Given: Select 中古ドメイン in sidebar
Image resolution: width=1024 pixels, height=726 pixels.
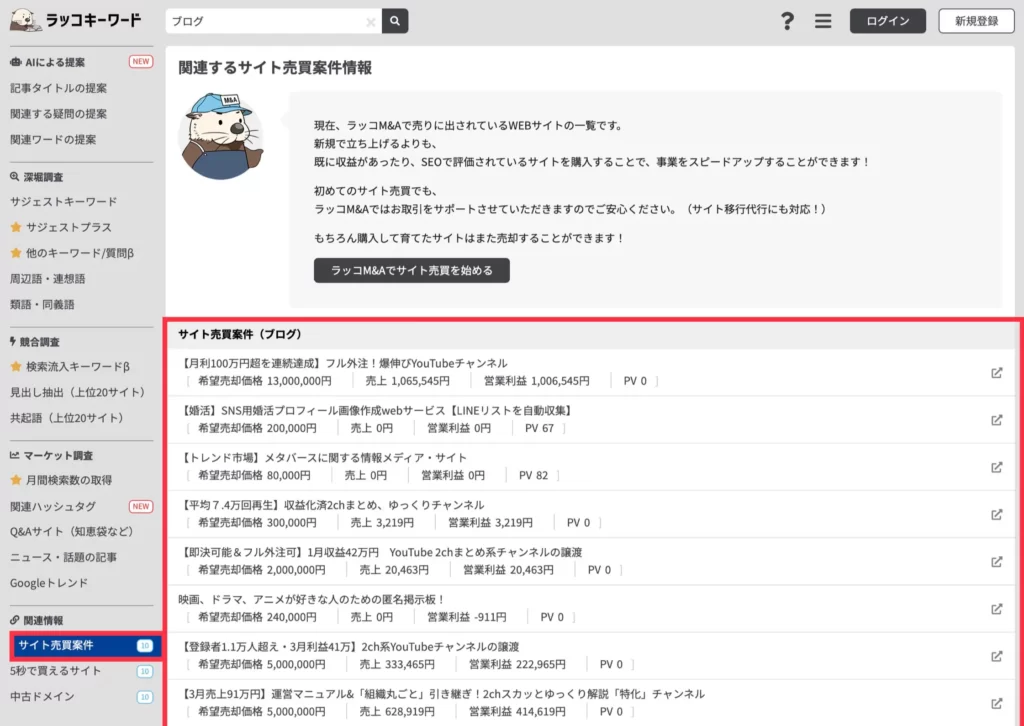Looking at the screenshot, I should (x=42, y=697).
